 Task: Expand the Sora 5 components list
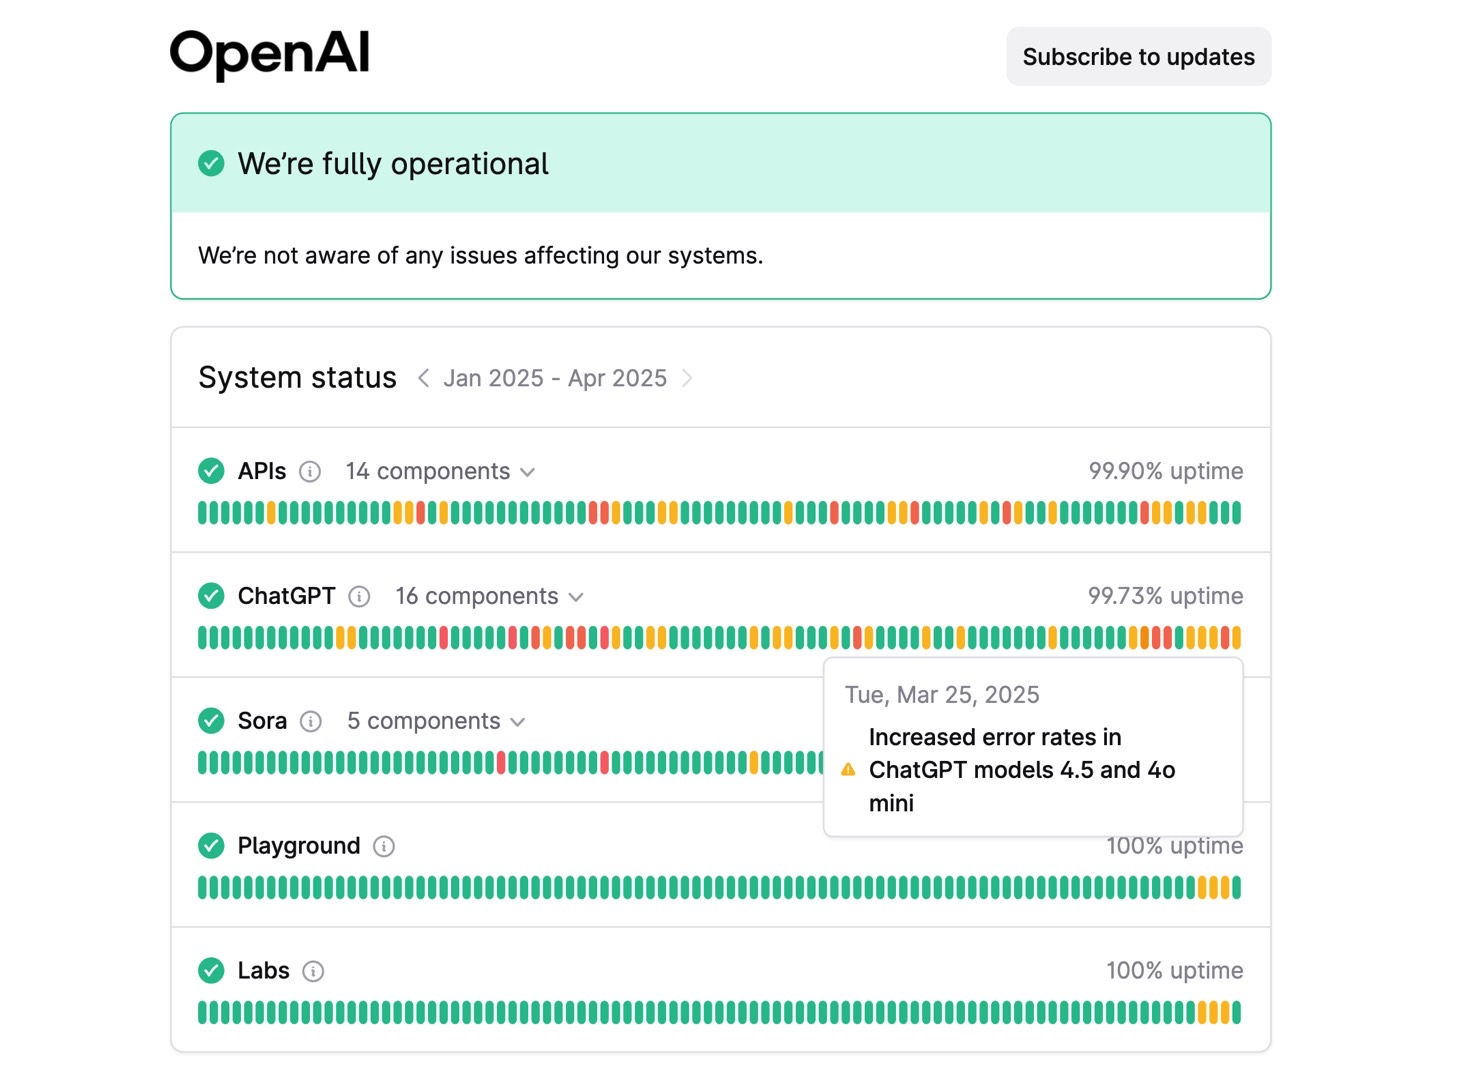tap(435, 722)
